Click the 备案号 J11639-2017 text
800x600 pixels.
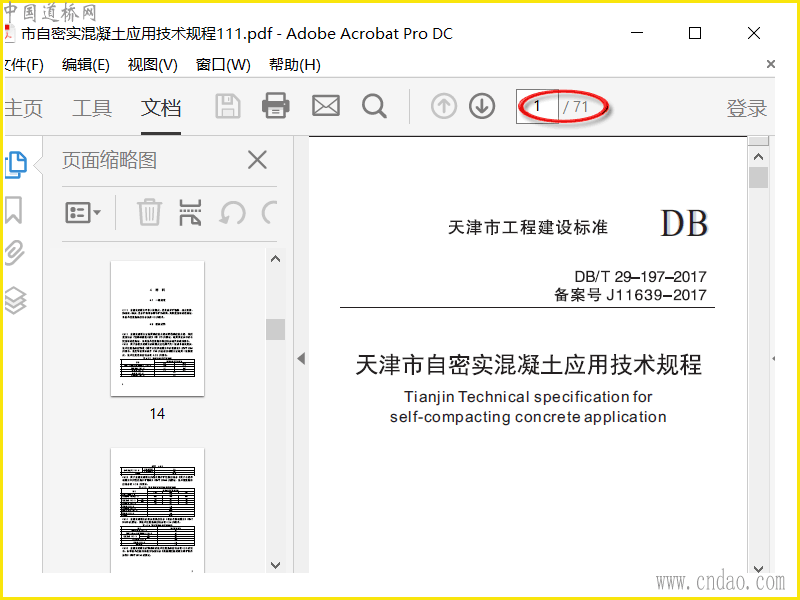coord(631,295)
